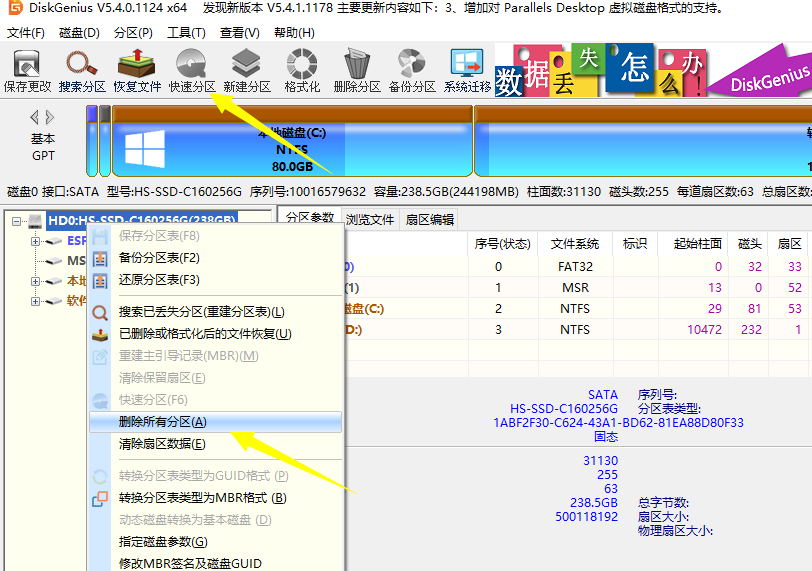Click the 238.5GB capacity value
The height and width of the screenshot is (571, 812).
(593, 503)
